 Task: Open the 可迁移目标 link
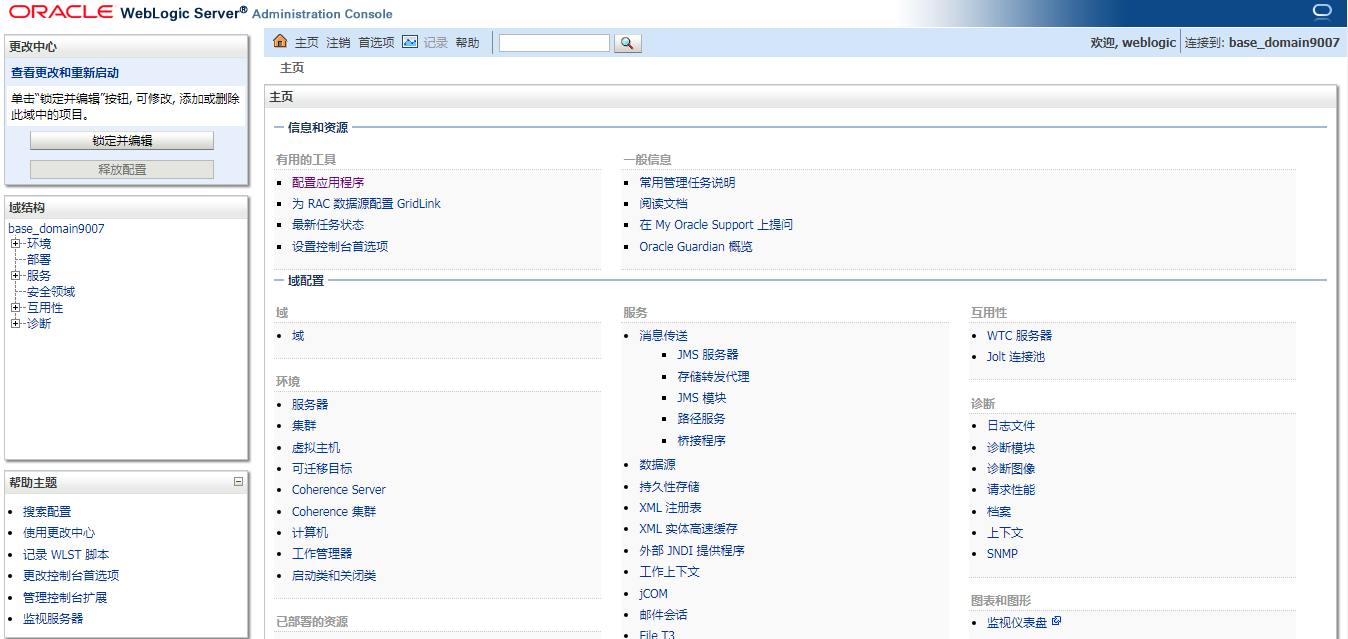pos(322,469)
